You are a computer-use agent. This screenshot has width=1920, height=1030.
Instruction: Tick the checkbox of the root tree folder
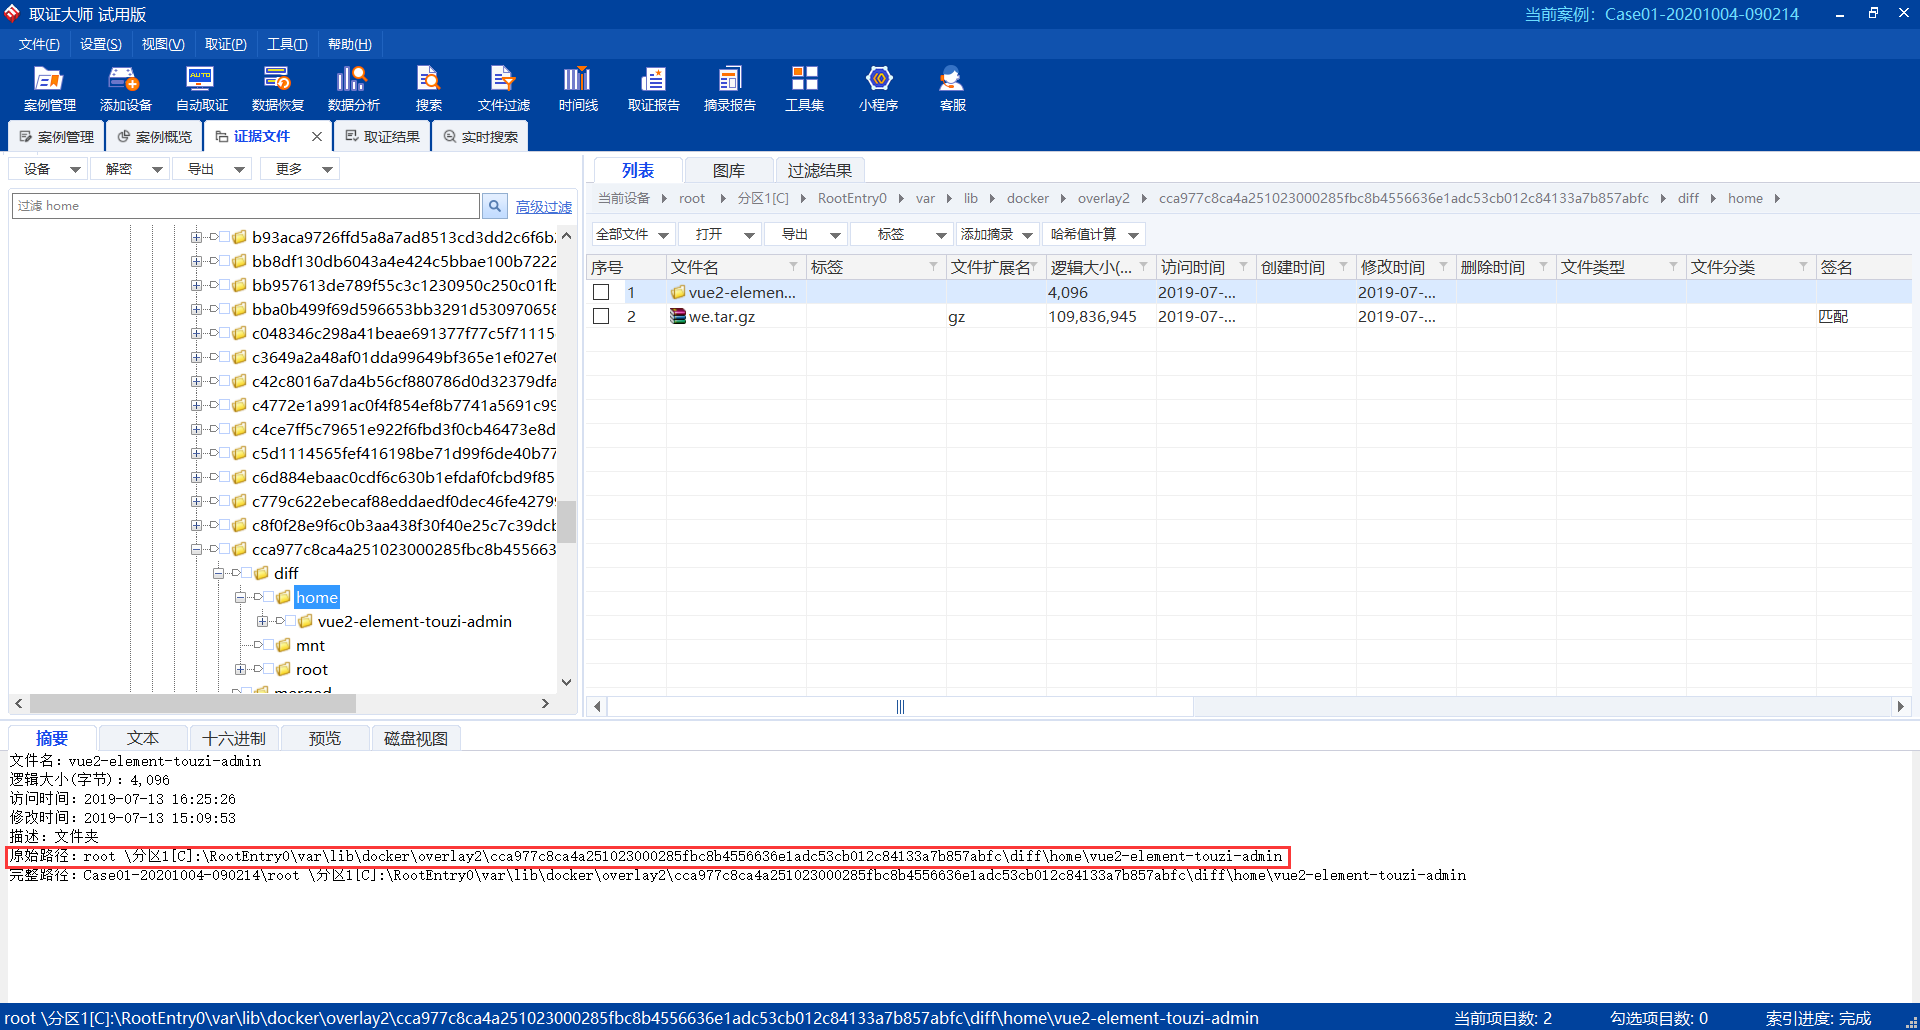(x=268, y=669)
